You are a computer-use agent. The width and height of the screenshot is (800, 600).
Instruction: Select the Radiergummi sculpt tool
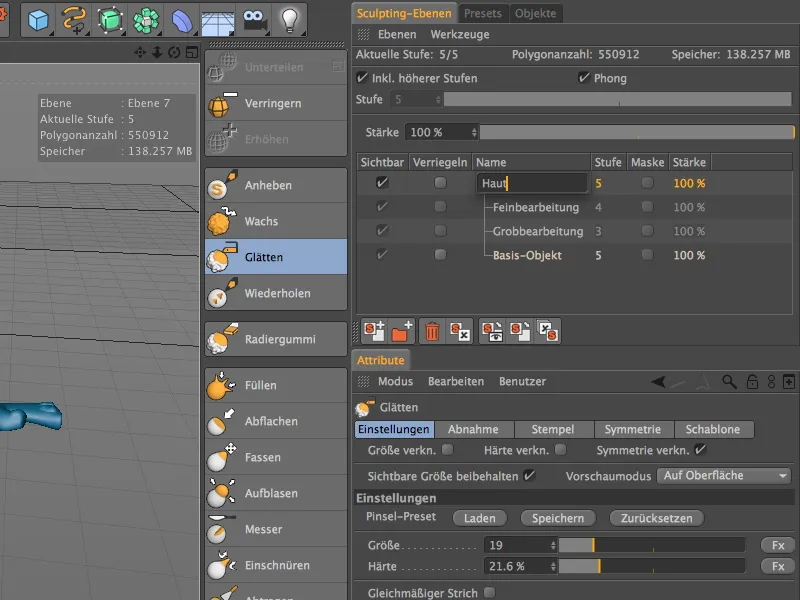[x=276, y=339]
